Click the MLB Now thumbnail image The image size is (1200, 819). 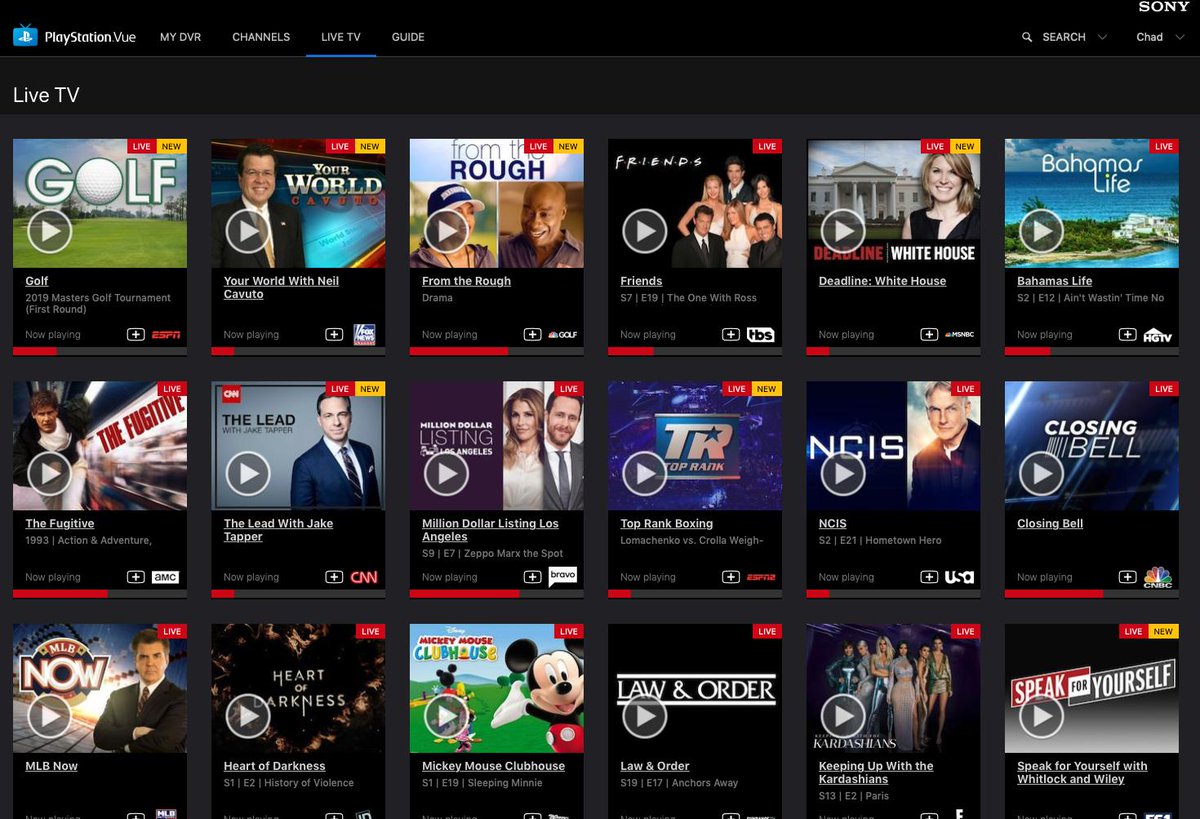point(100,688)
